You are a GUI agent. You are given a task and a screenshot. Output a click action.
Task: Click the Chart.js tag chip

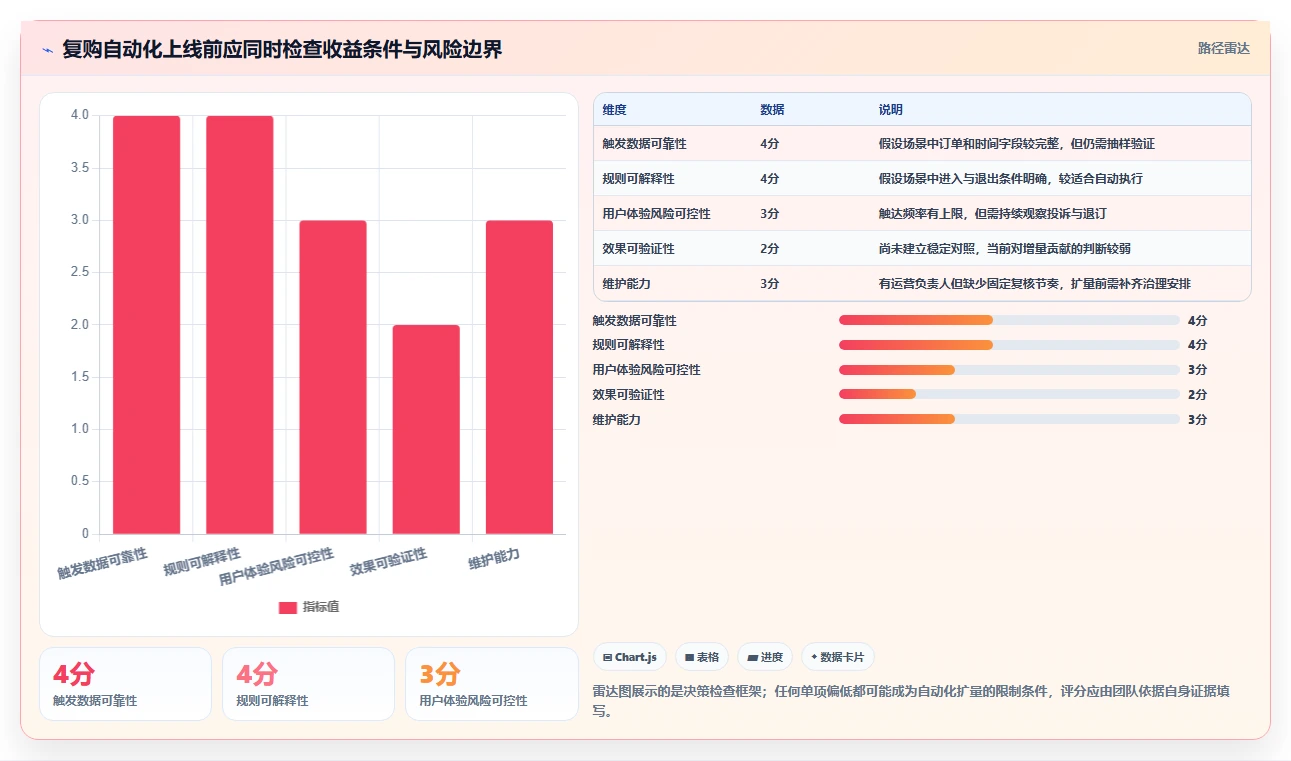point(630,657)
